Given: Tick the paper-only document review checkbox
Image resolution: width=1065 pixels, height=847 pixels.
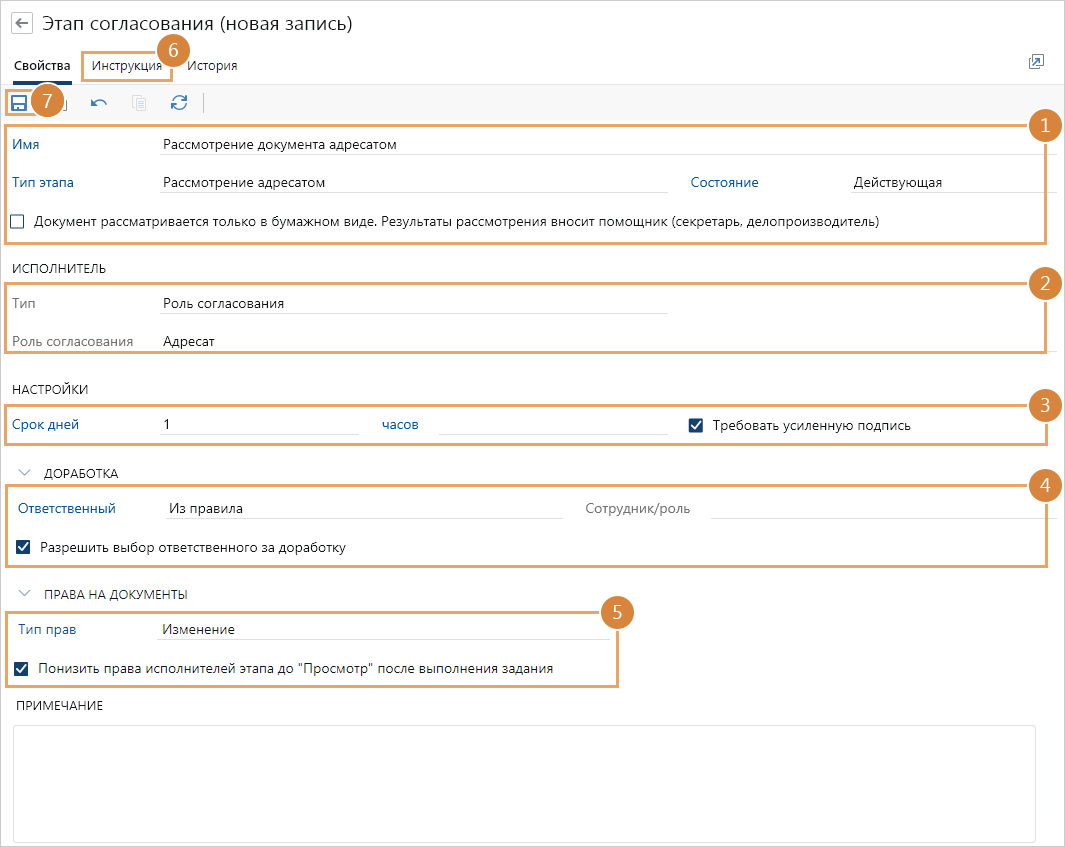Looking at the screenshot, I should (17, 222).
